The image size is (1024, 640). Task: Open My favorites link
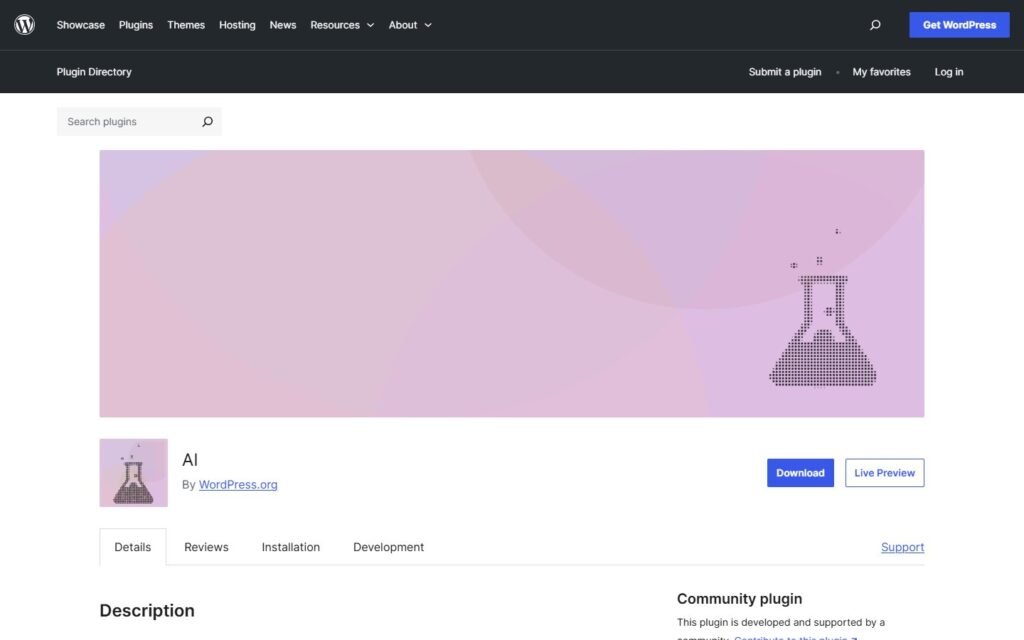tap(881, 72)
